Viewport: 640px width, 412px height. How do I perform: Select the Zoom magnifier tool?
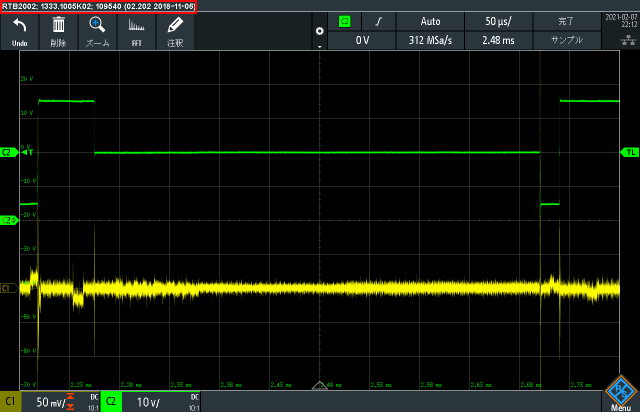pyautogui.click(x=97, y=30)
